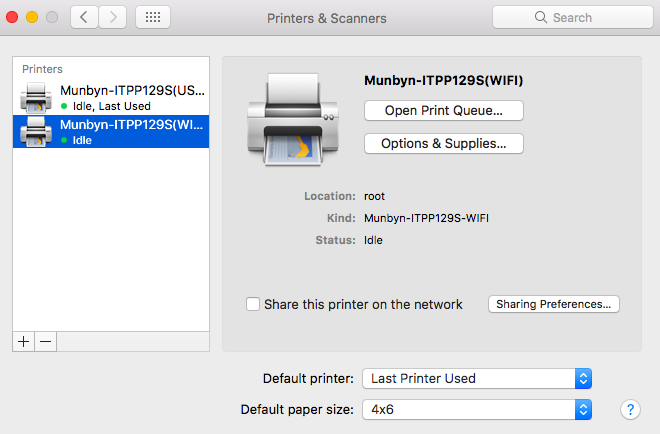Go forward with the right chevron

click(x=112, y=17)
